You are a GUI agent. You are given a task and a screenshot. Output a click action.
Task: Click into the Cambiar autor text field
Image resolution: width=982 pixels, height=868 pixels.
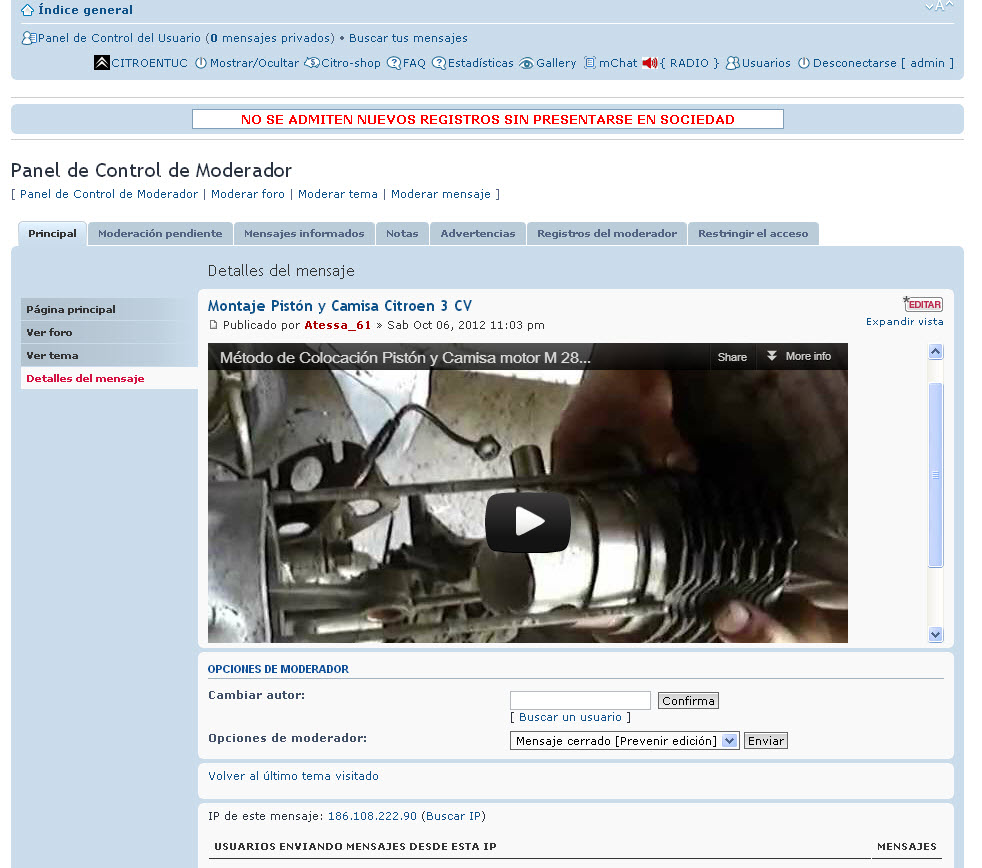[x=580, y=701]
